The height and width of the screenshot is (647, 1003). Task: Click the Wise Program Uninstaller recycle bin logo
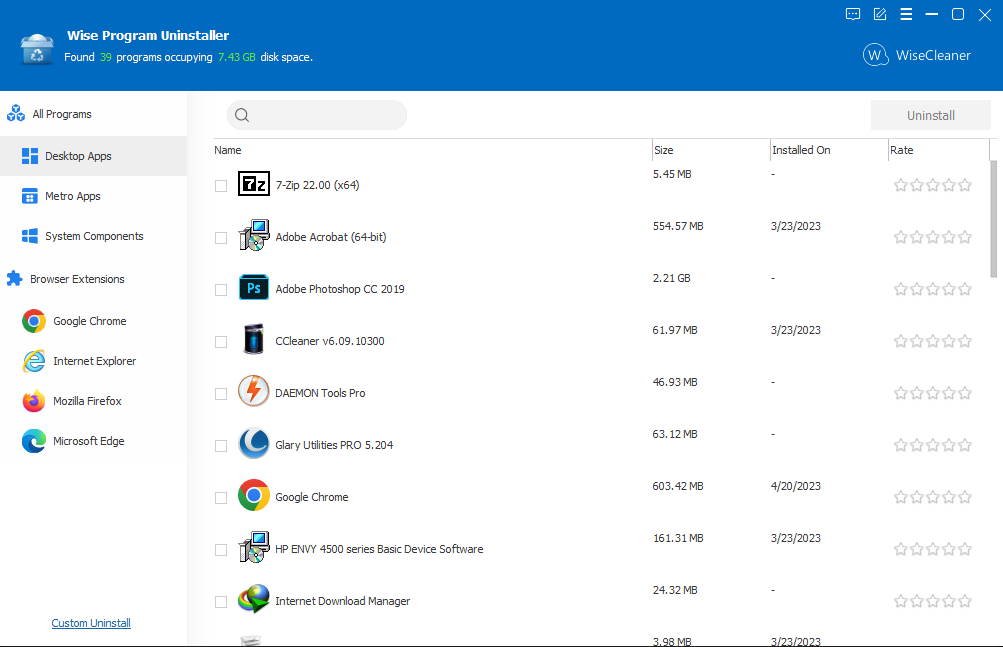pos(37,49)
